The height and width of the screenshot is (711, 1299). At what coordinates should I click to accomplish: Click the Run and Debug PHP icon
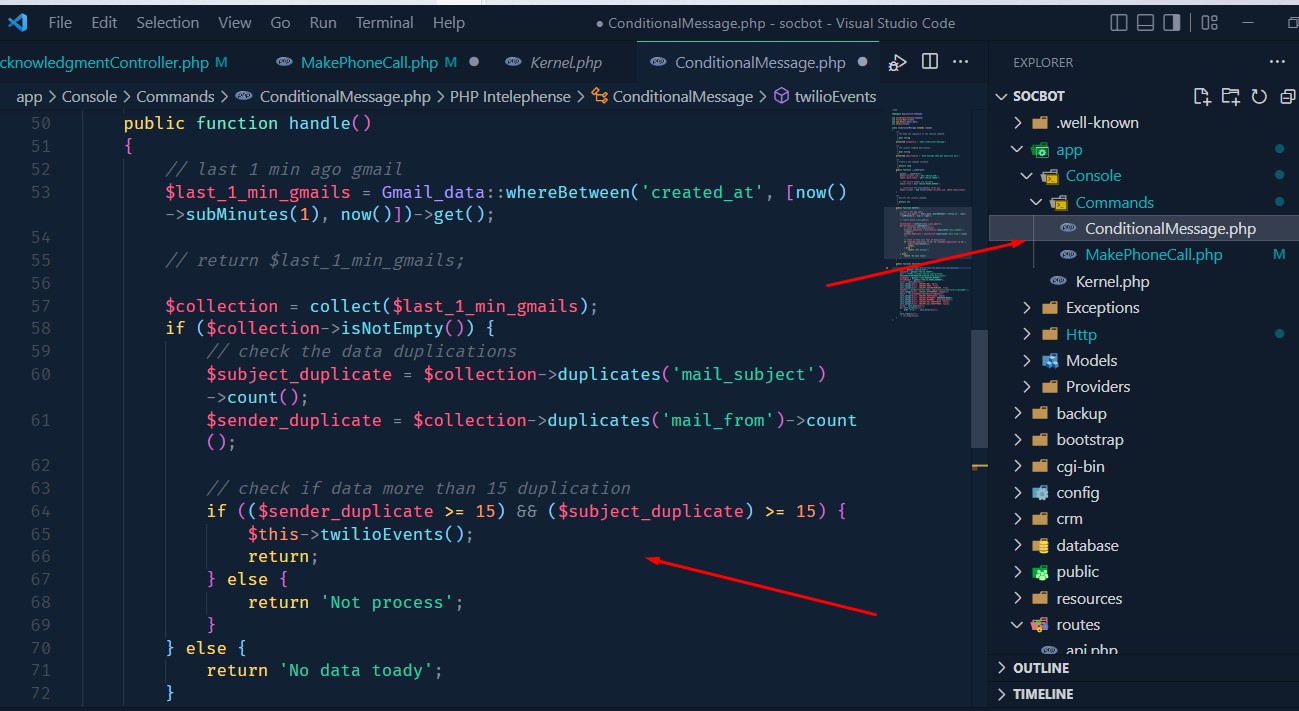point(897,63)
